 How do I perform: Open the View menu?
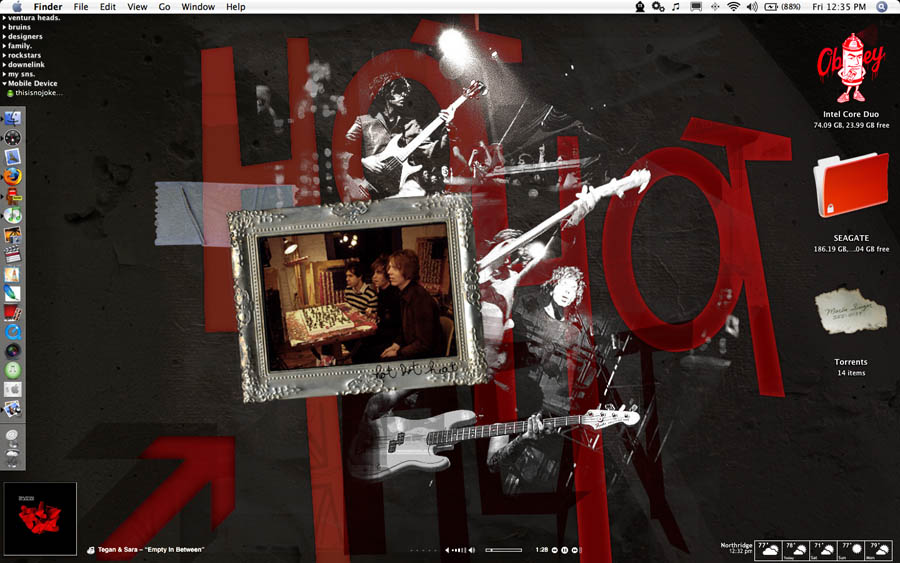click(x=137, y=7)
